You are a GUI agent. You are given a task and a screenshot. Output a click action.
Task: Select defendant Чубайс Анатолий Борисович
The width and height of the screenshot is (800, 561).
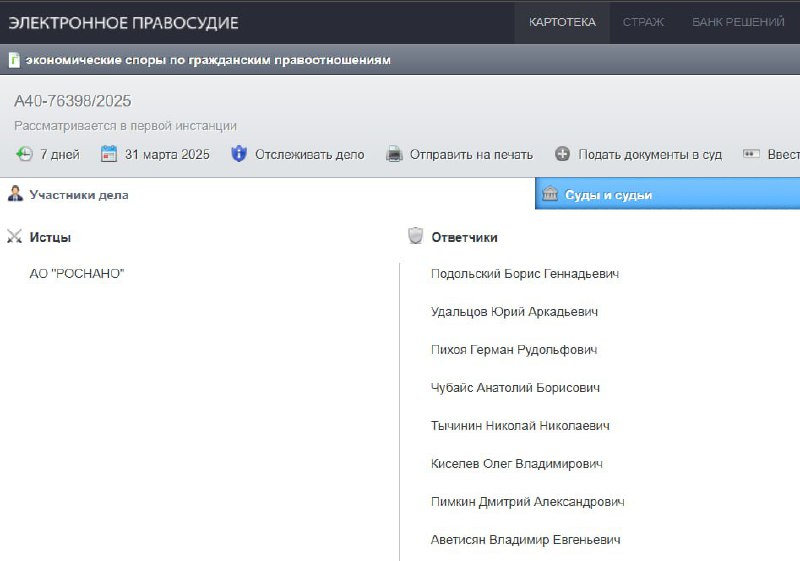click(515, 388)
